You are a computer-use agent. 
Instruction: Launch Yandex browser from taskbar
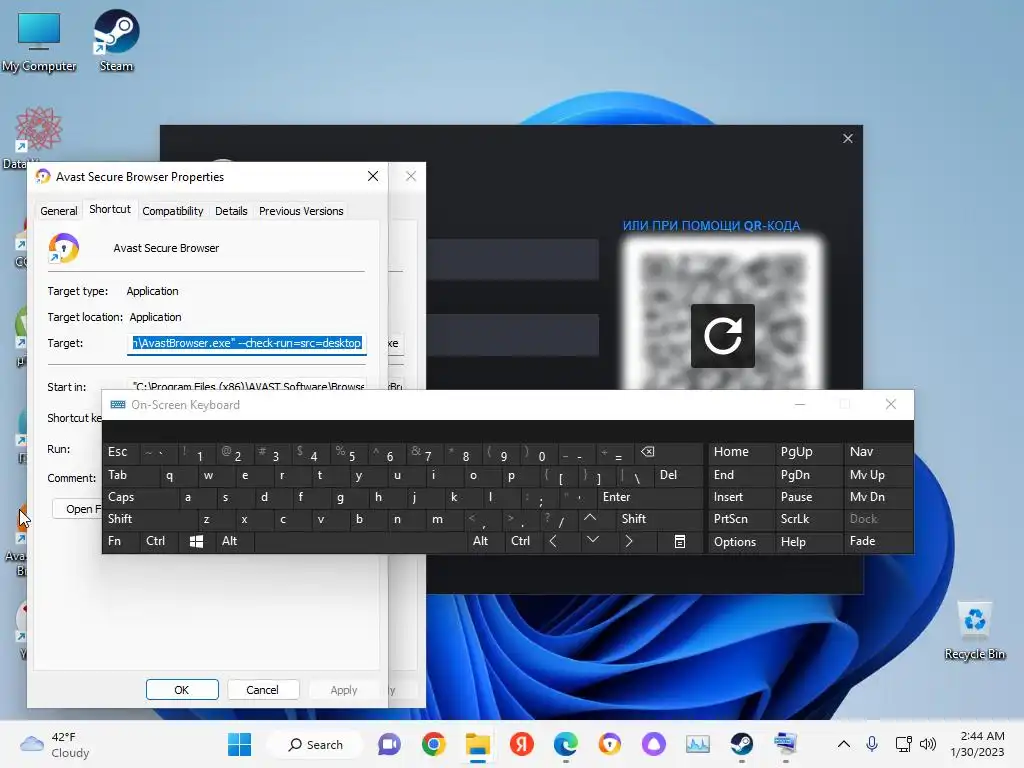point(521,744)
